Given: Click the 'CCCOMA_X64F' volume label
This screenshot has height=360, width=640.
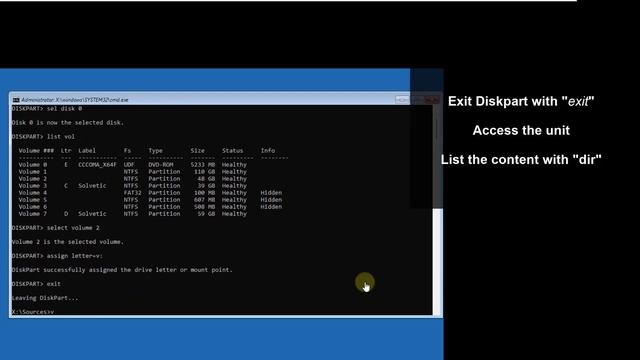Looking at the screenshot, I should 97,164.
